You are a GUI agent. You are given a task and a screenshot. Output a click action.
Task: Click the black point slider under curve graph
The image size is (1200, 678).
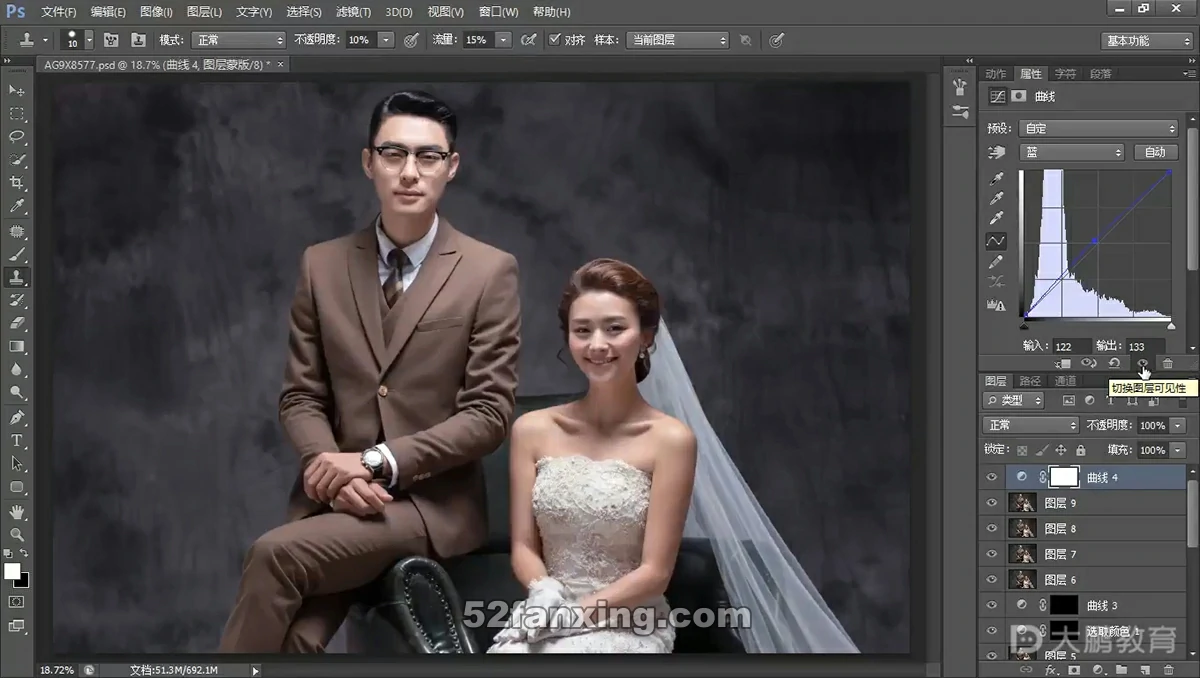(1024, 325)
